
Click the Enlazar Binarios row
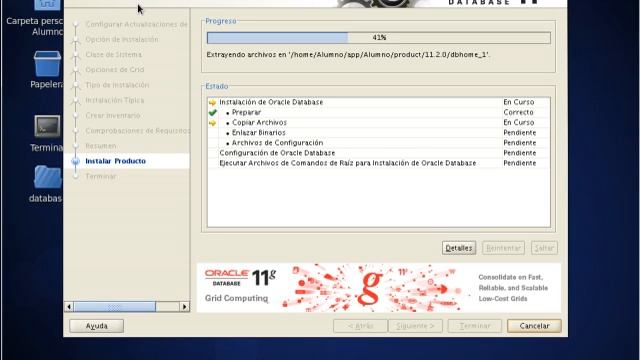[x=378, y=133]
